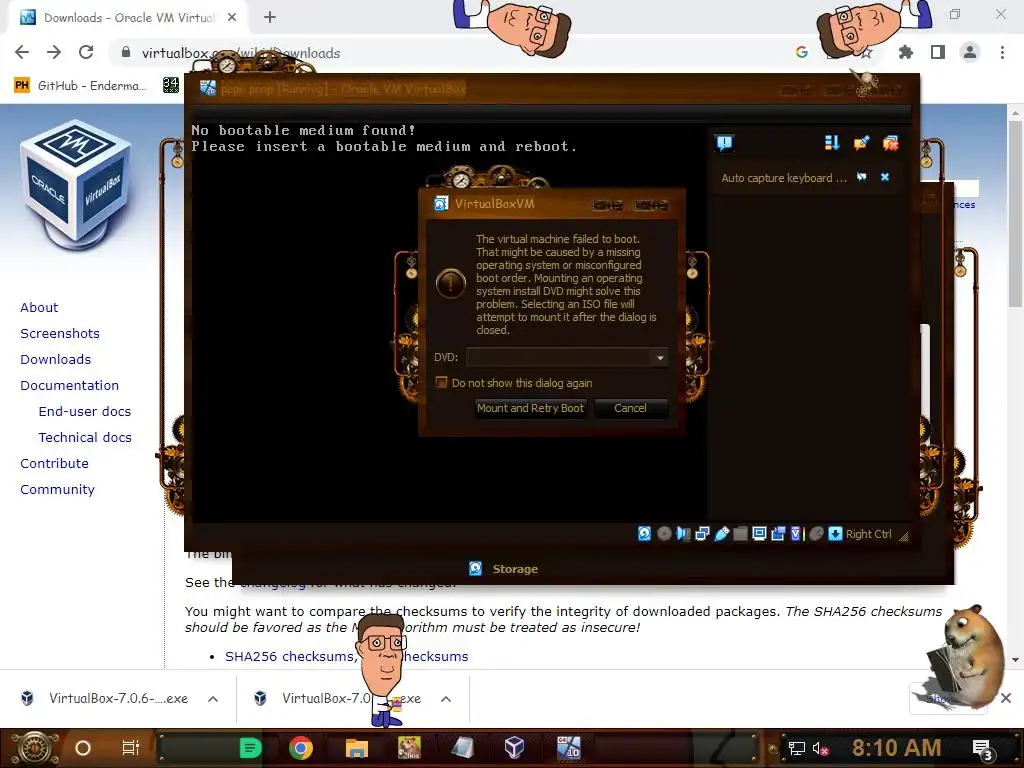Reload the VirtualBox downloads page
This screenshot has height=768, width=1024.
coord(86,52)
